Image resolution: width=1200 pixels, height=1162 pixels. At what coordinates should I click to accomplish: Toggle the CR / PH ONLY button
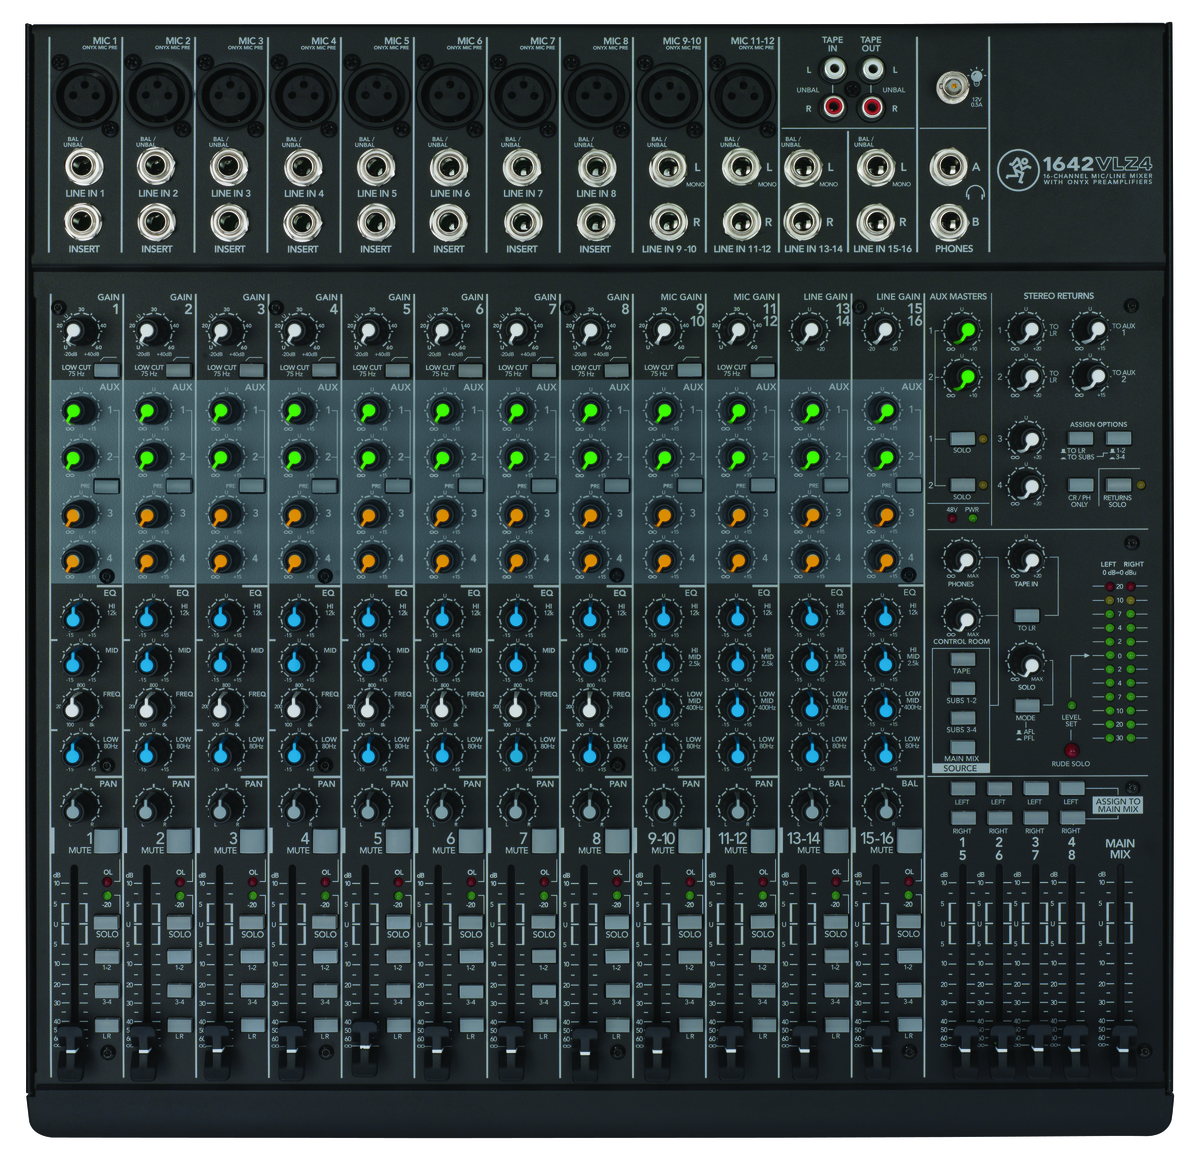tap(1080, 485)
